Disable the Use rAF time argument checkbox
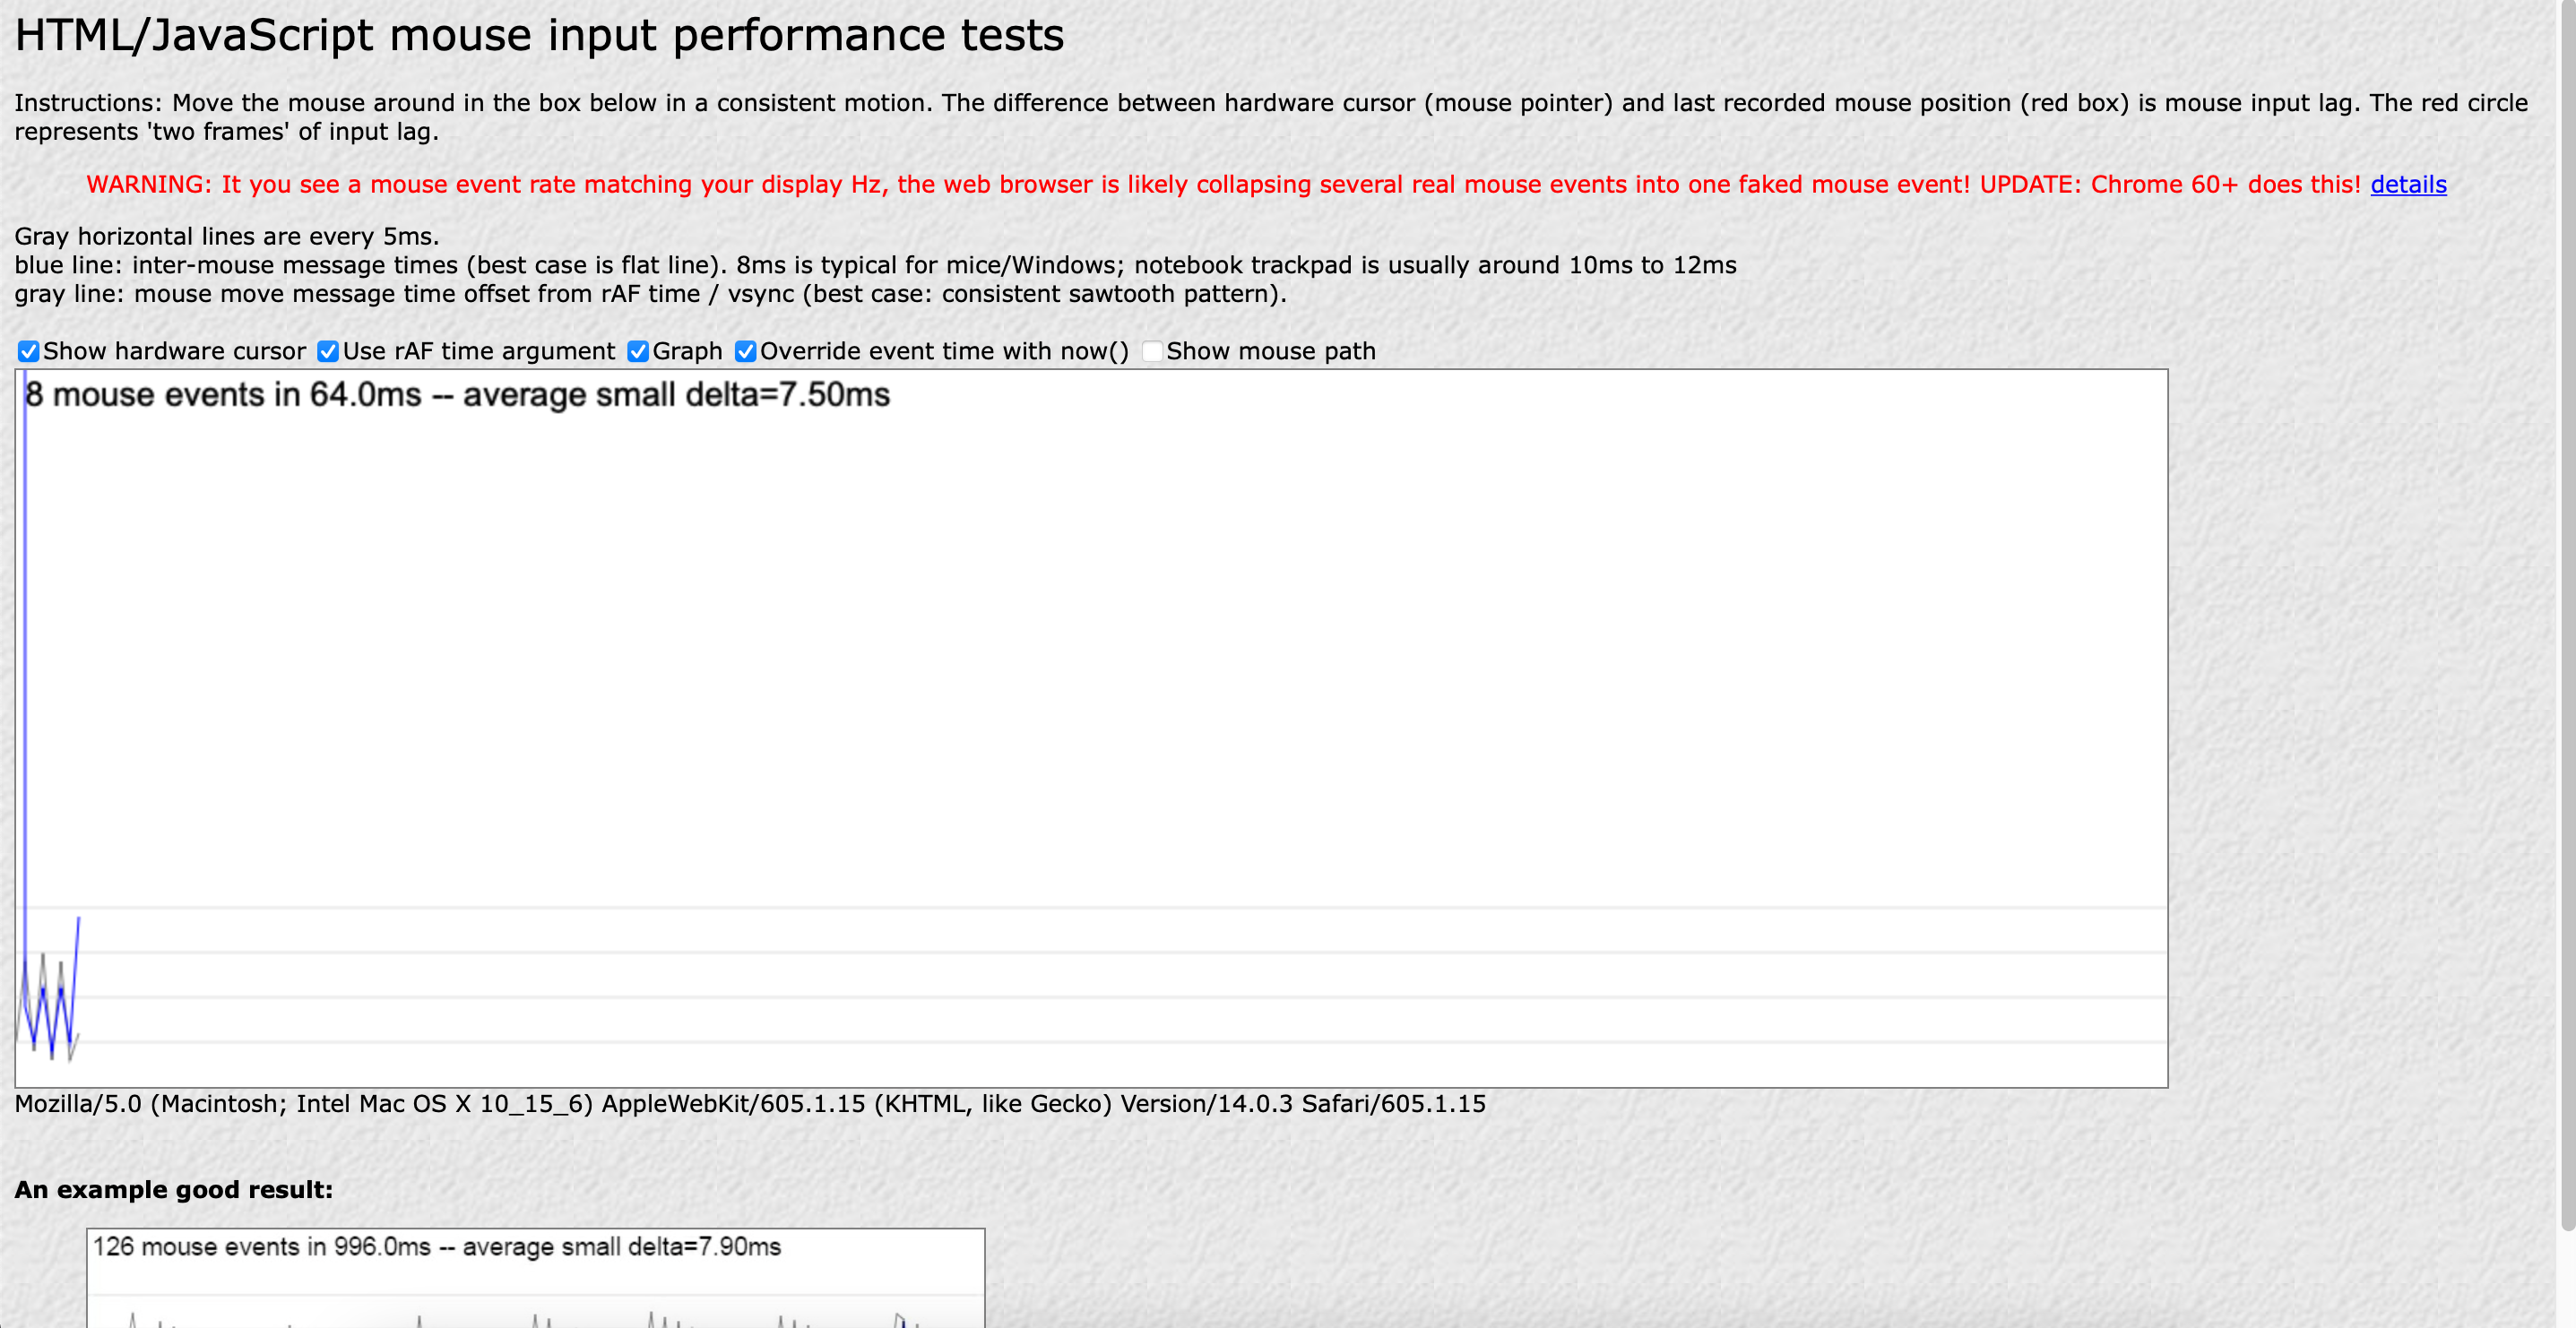 click(x=327, y=351)
